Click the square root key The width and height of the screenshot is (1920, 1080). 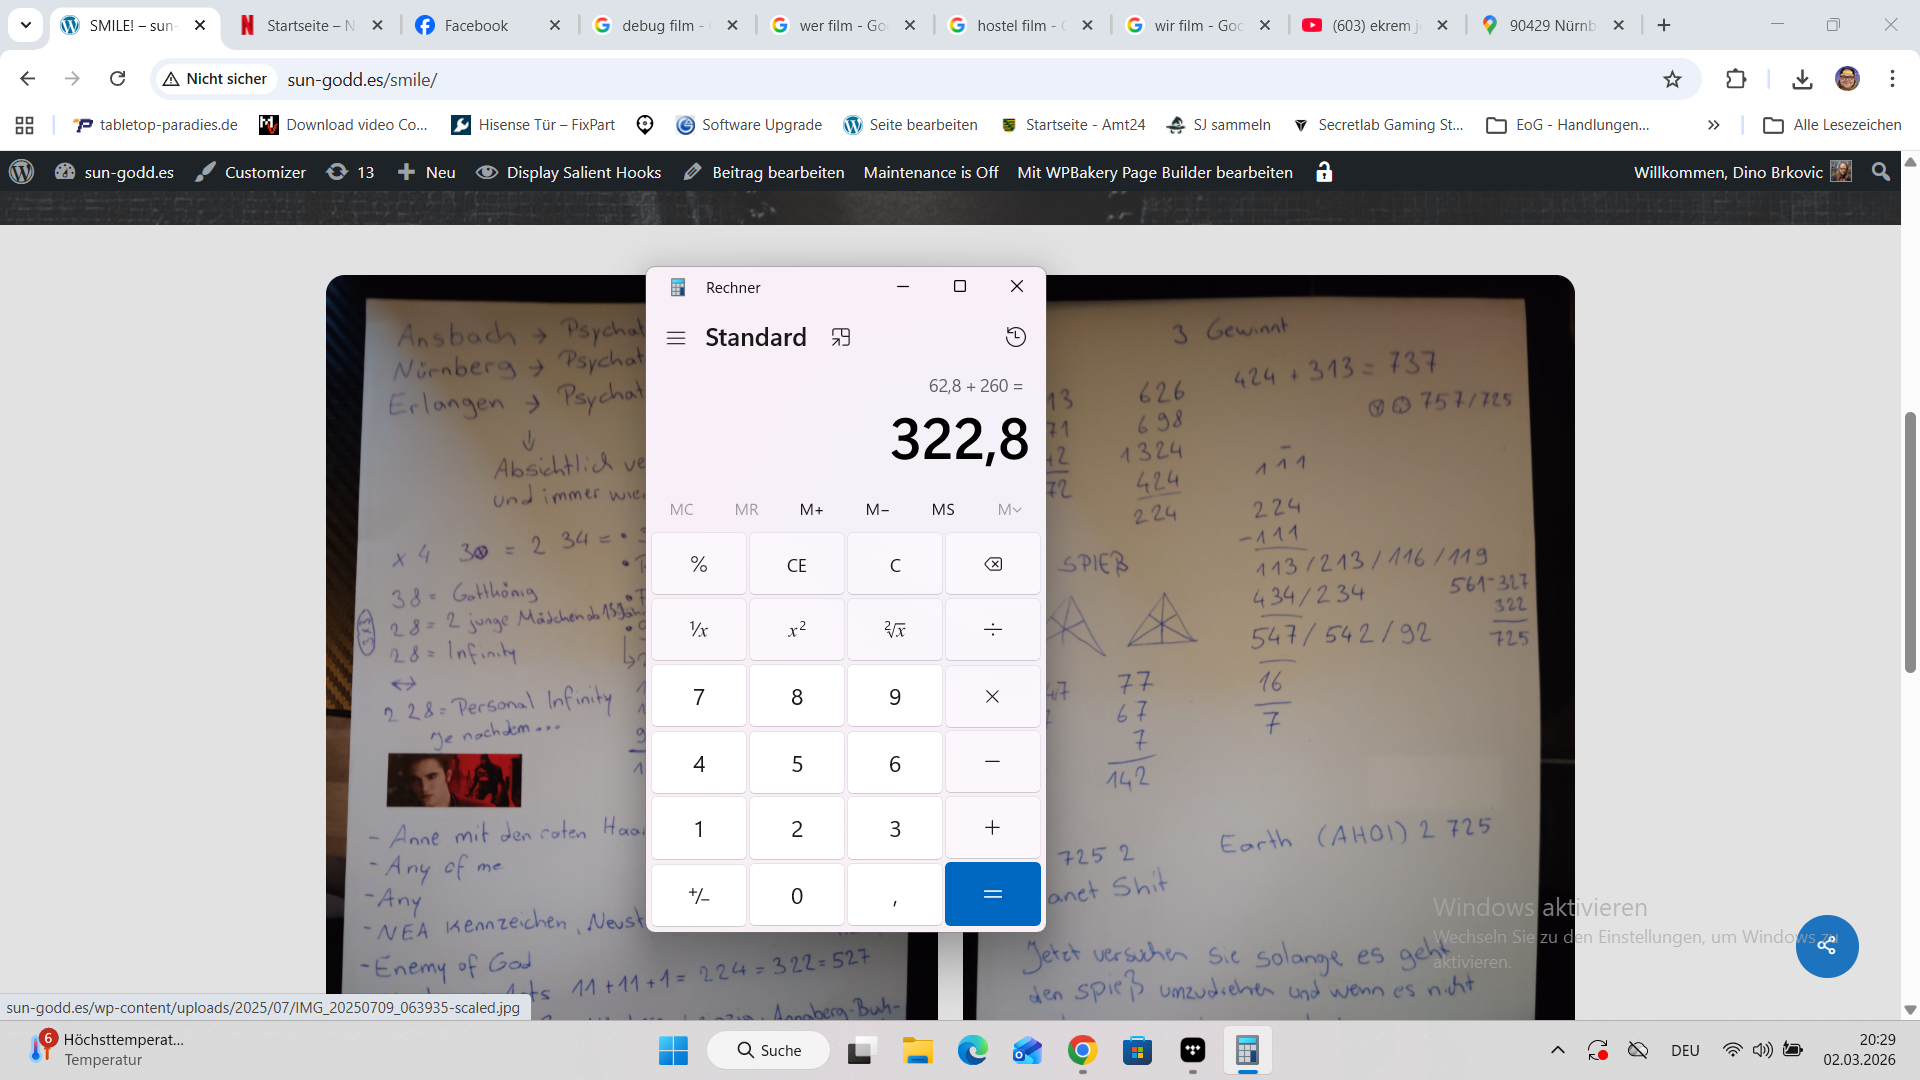[895, 630]
